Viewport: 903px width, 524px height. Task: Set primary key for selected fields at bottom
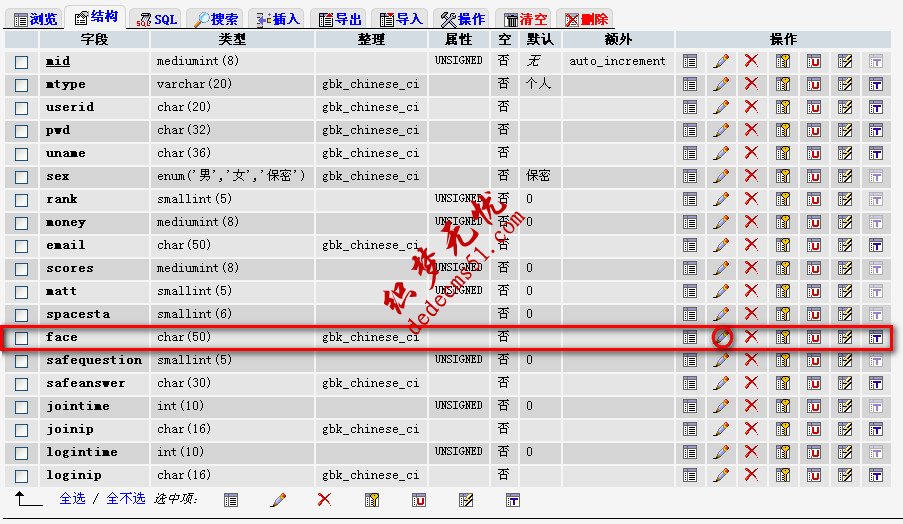click(372, 500)
